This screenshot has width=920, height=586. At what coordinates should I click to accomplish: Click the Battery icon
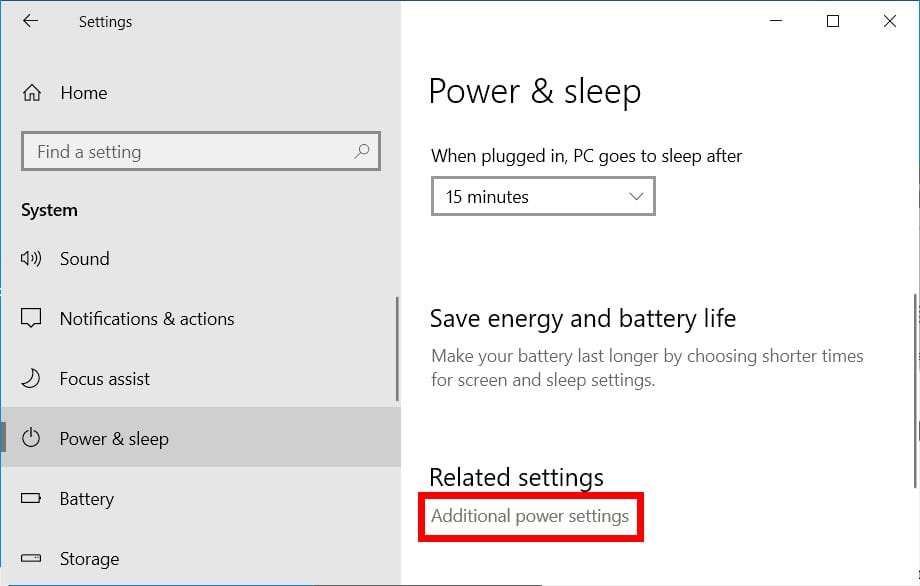point(31,499)
